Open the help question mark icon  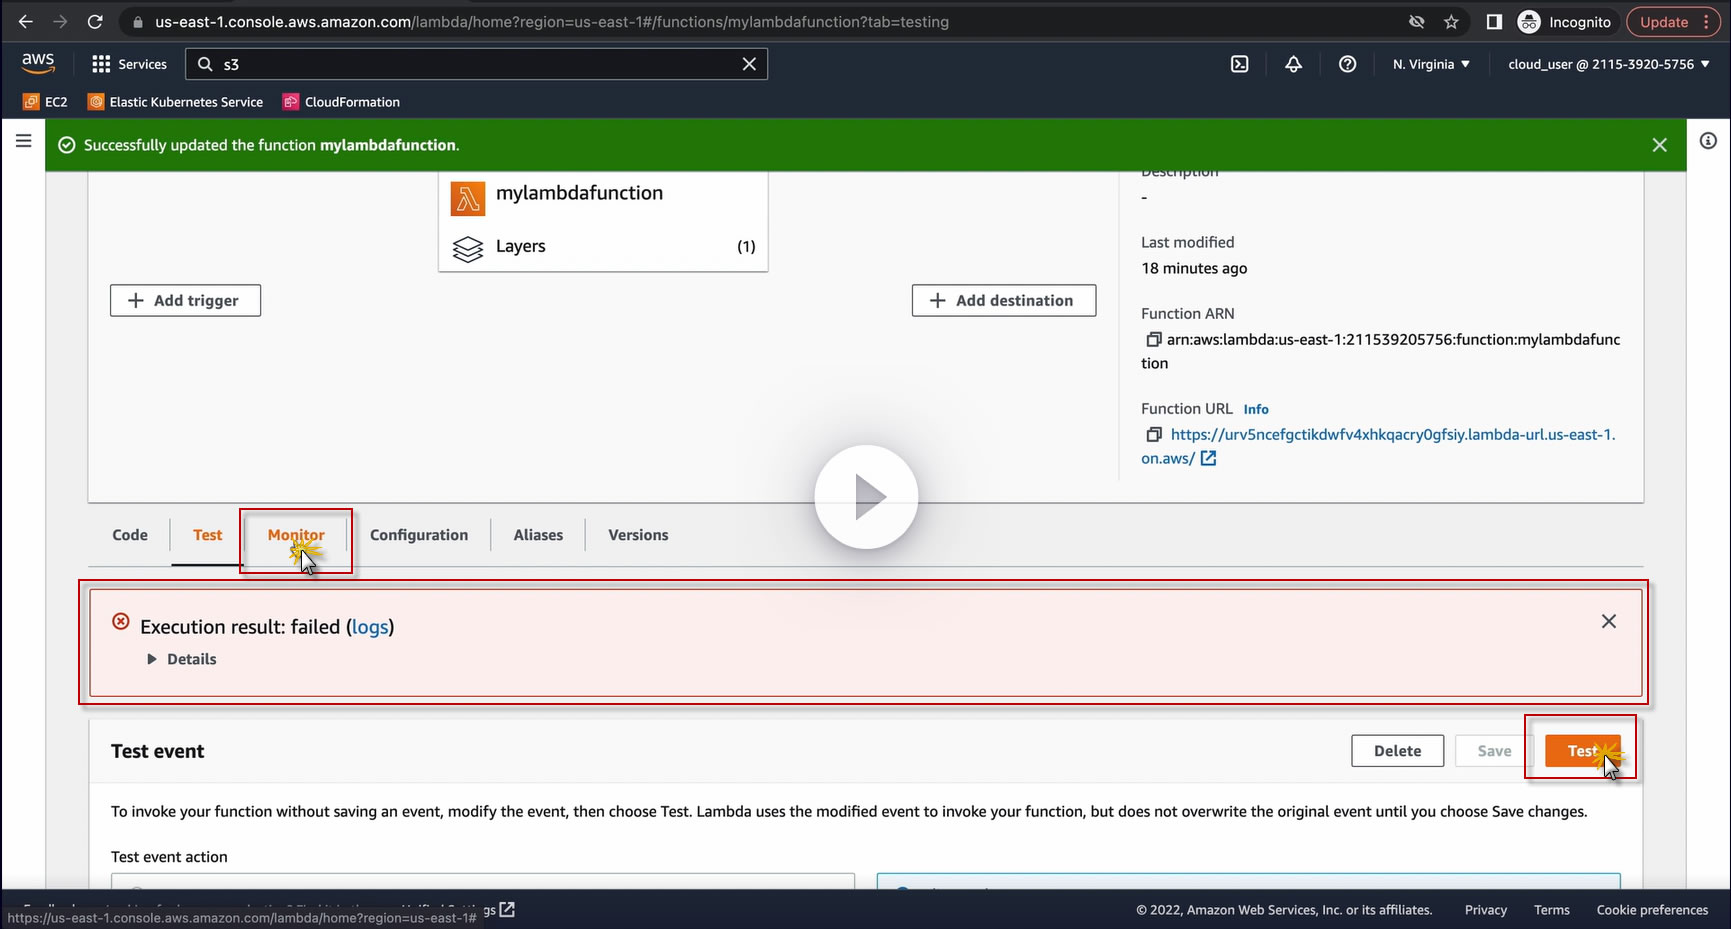point(1348,64)
